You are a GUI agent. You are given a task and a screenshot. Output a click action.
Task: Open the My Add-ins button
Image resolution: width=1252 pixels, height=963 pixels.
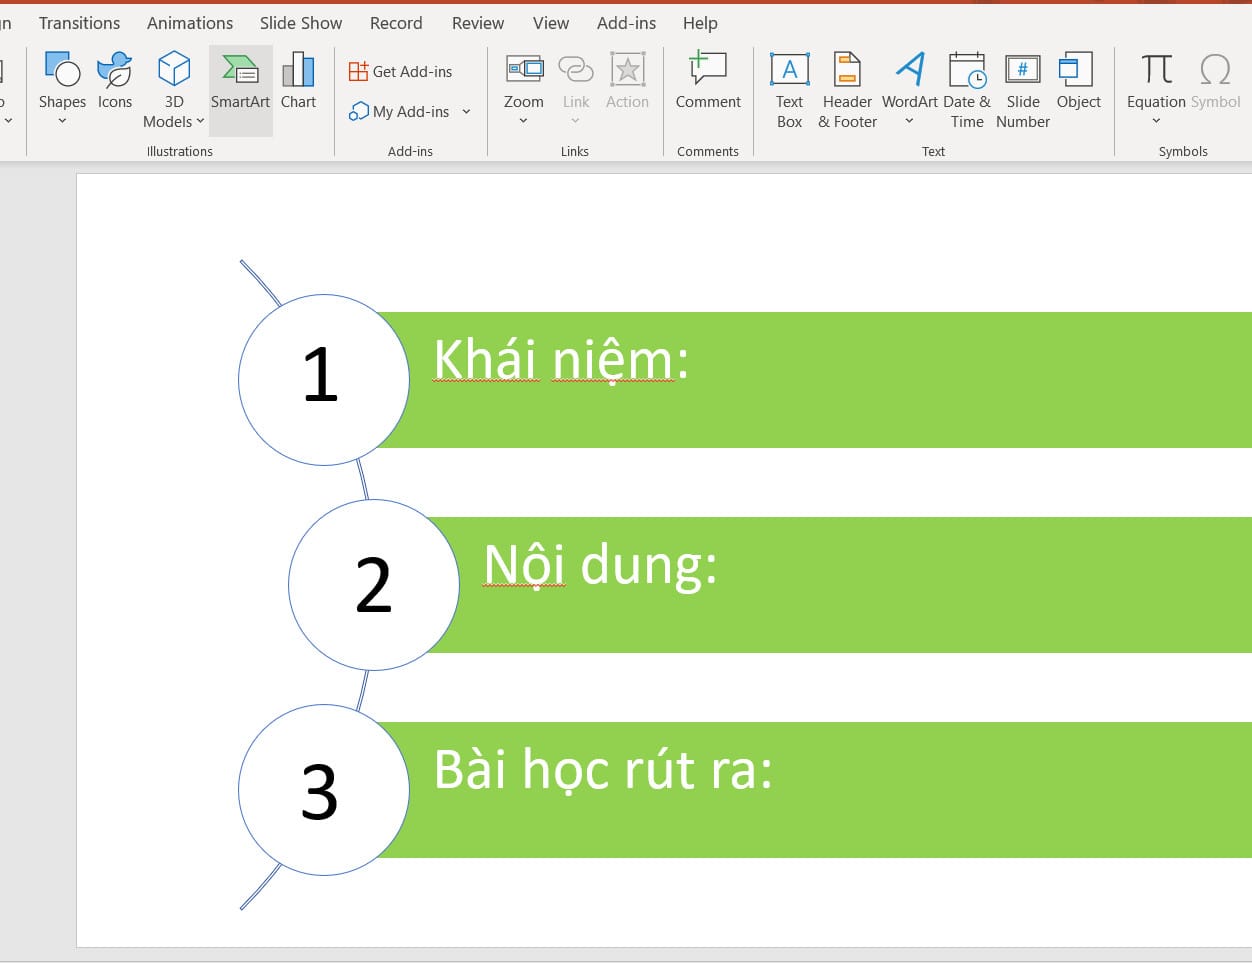tap(400, 111)
